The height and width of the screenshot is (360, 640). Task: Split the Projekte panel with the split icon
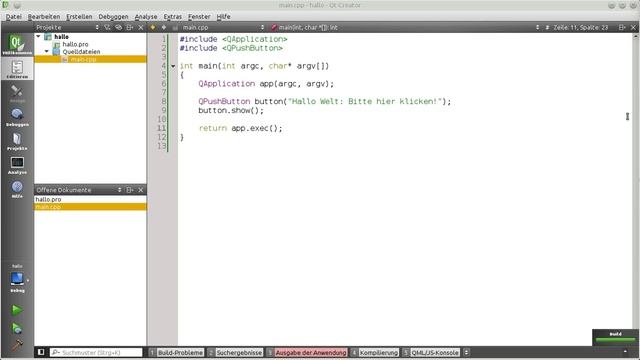130,27
